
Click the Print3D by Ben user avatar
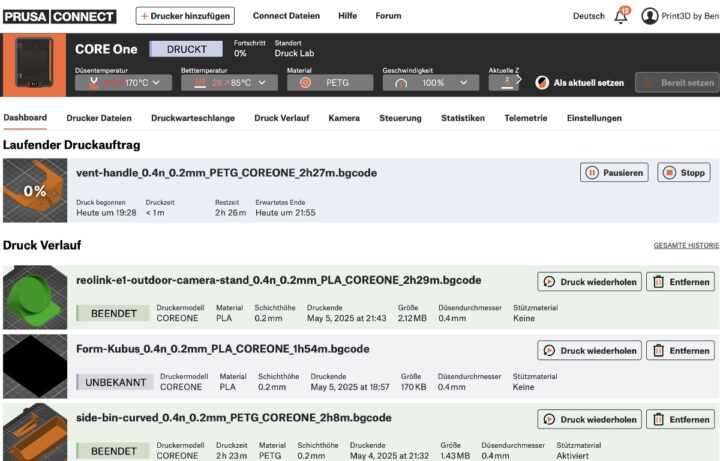650,16
